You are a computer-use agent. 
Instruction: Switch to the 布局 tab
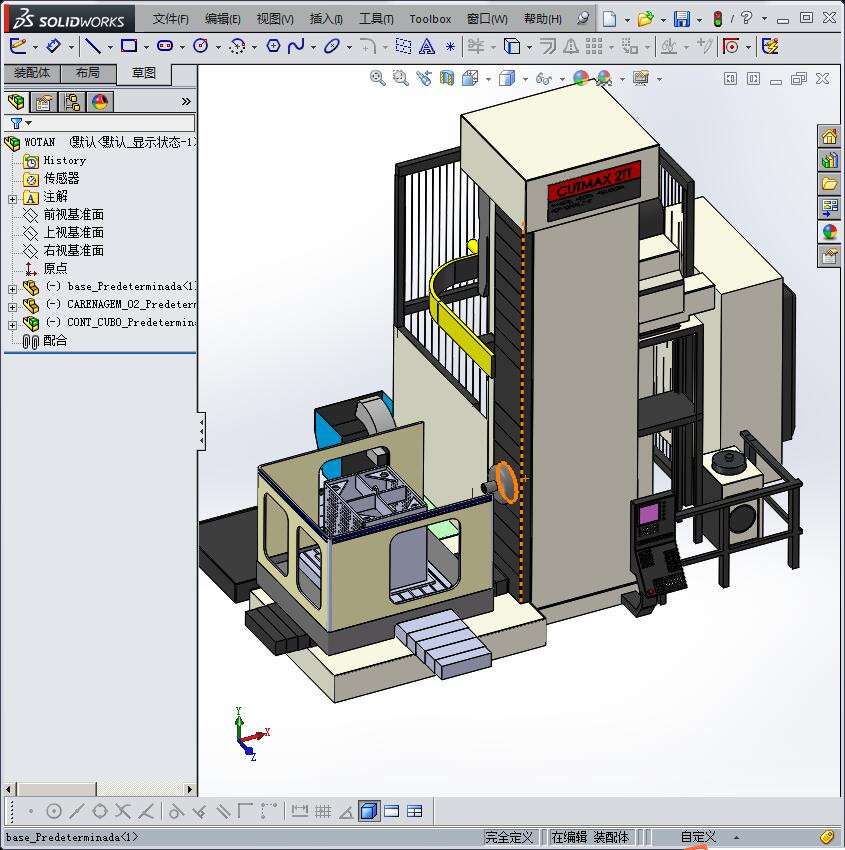(88, 73)
